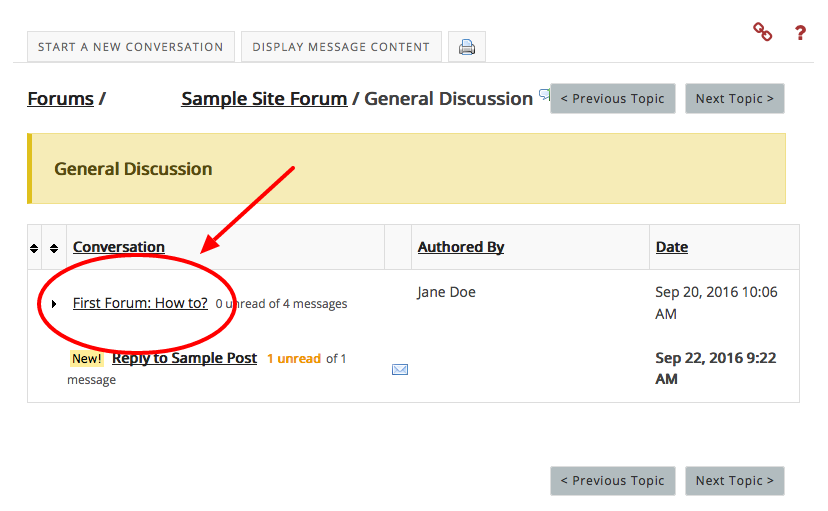Viewport: 828px width, 511px height.
Task: Click the printer icon button
Action: tap(467, 47)
